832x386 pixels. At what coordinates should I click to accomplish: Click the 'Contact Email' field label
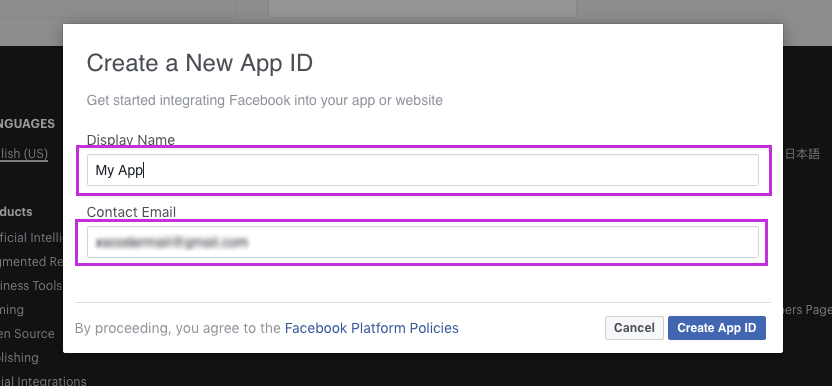pos(131,212)
